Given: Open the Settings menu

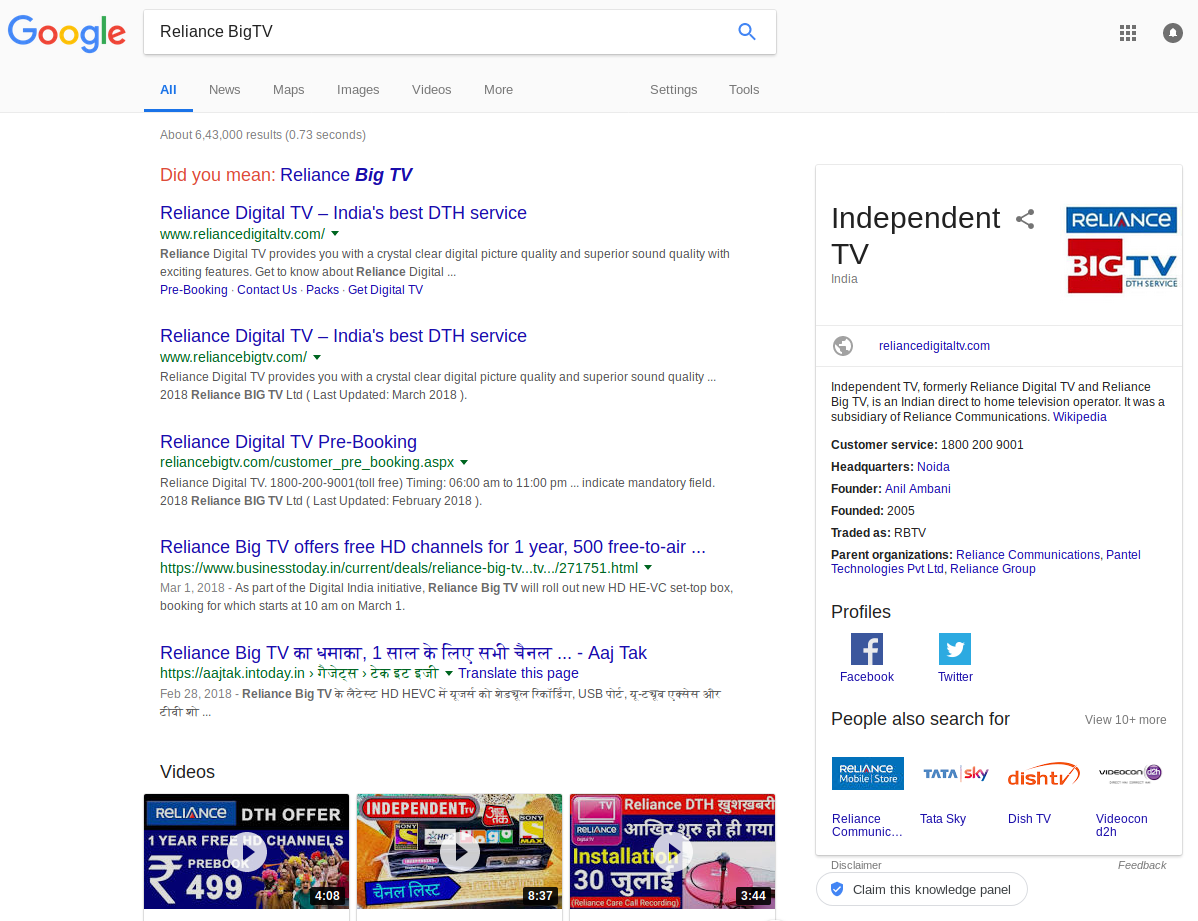Looking at the screenshot, I should (673, 89).
